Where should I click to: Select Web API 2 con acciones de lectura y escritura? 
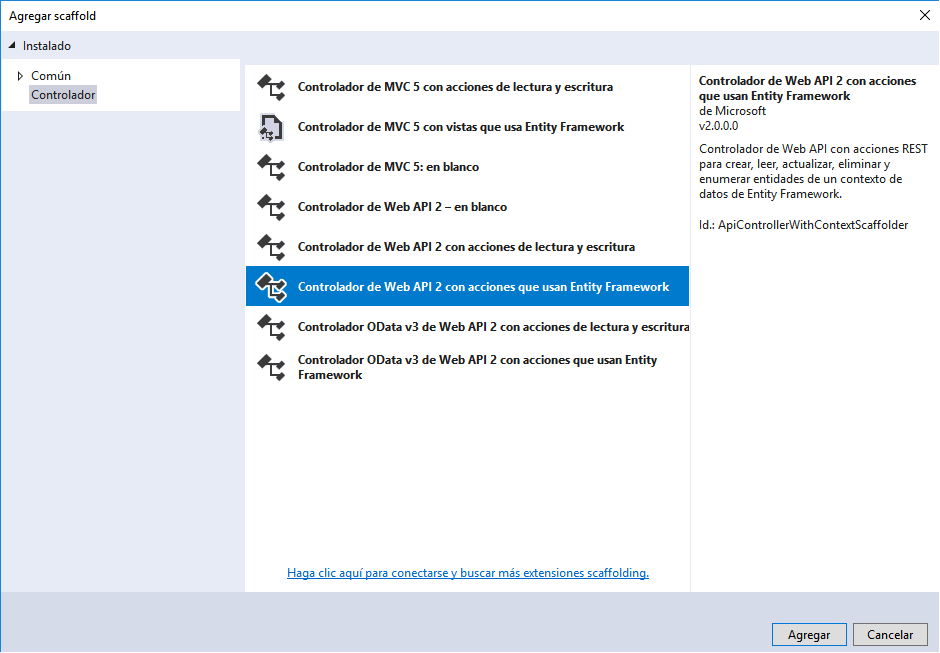(467, 247)
